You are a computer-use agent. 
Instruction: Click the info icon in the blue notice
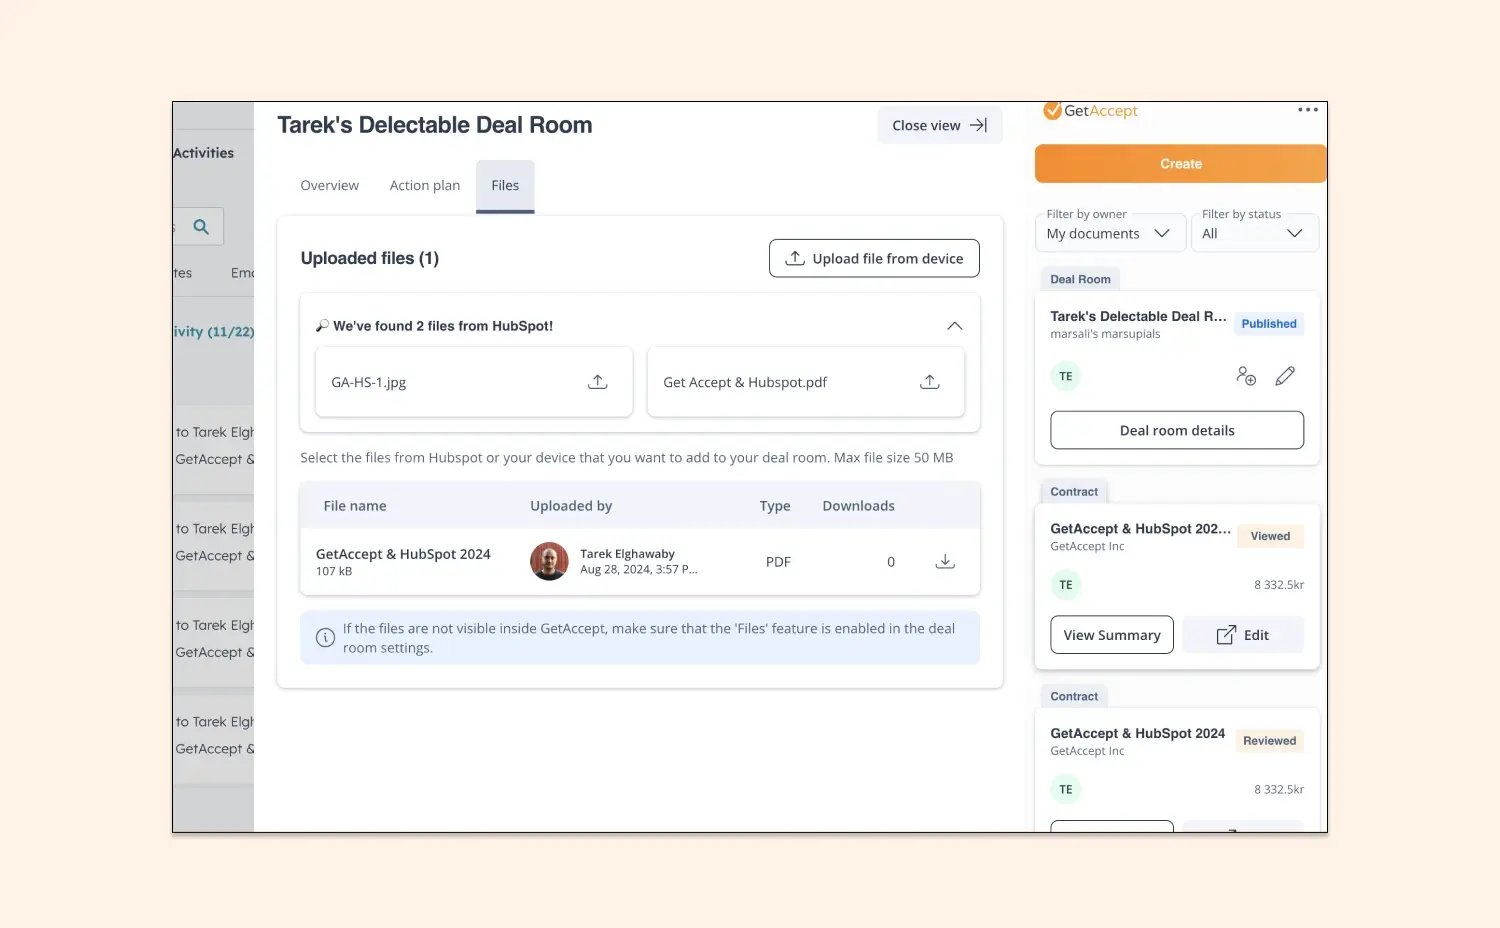pos(325,638)
